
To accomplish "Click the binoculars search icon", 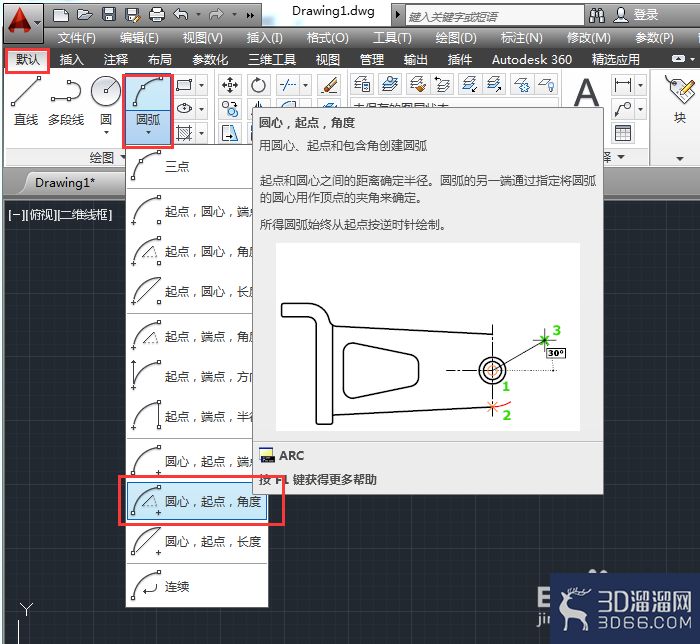I will pyautogui.click(x=596, y=15).
